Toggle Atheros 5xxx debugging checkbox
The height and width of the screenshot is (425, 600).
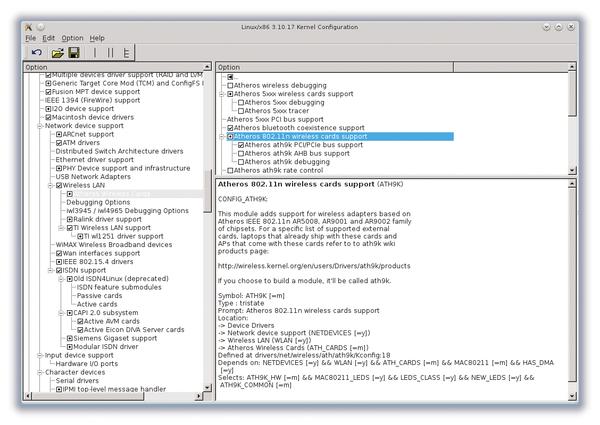click(x=241, y=103)
